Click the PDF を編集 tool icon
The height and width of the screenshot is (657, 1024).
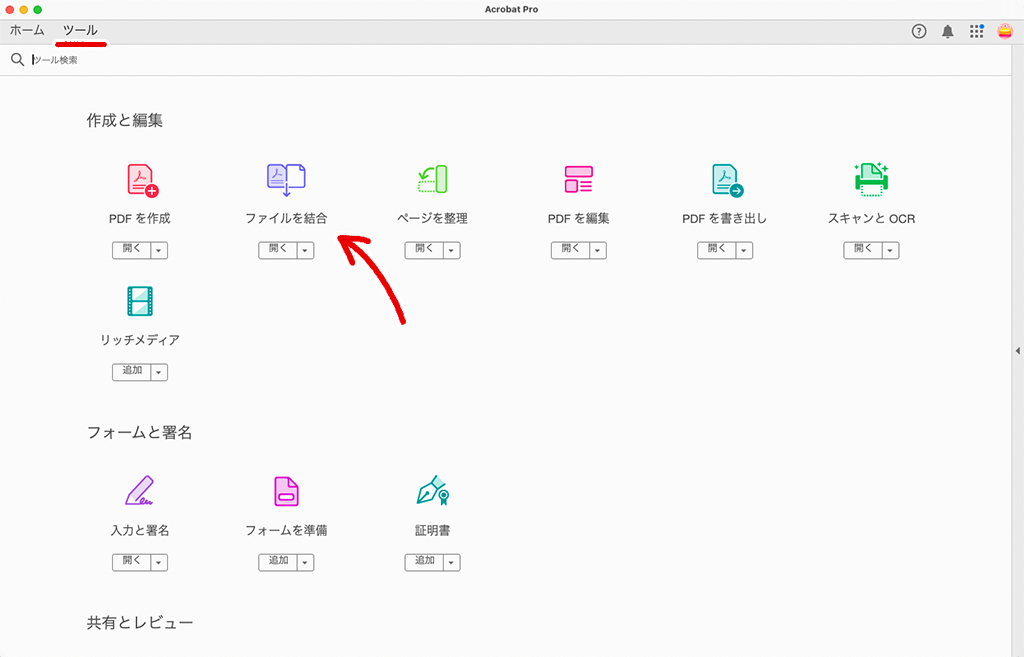click(579, 179)
